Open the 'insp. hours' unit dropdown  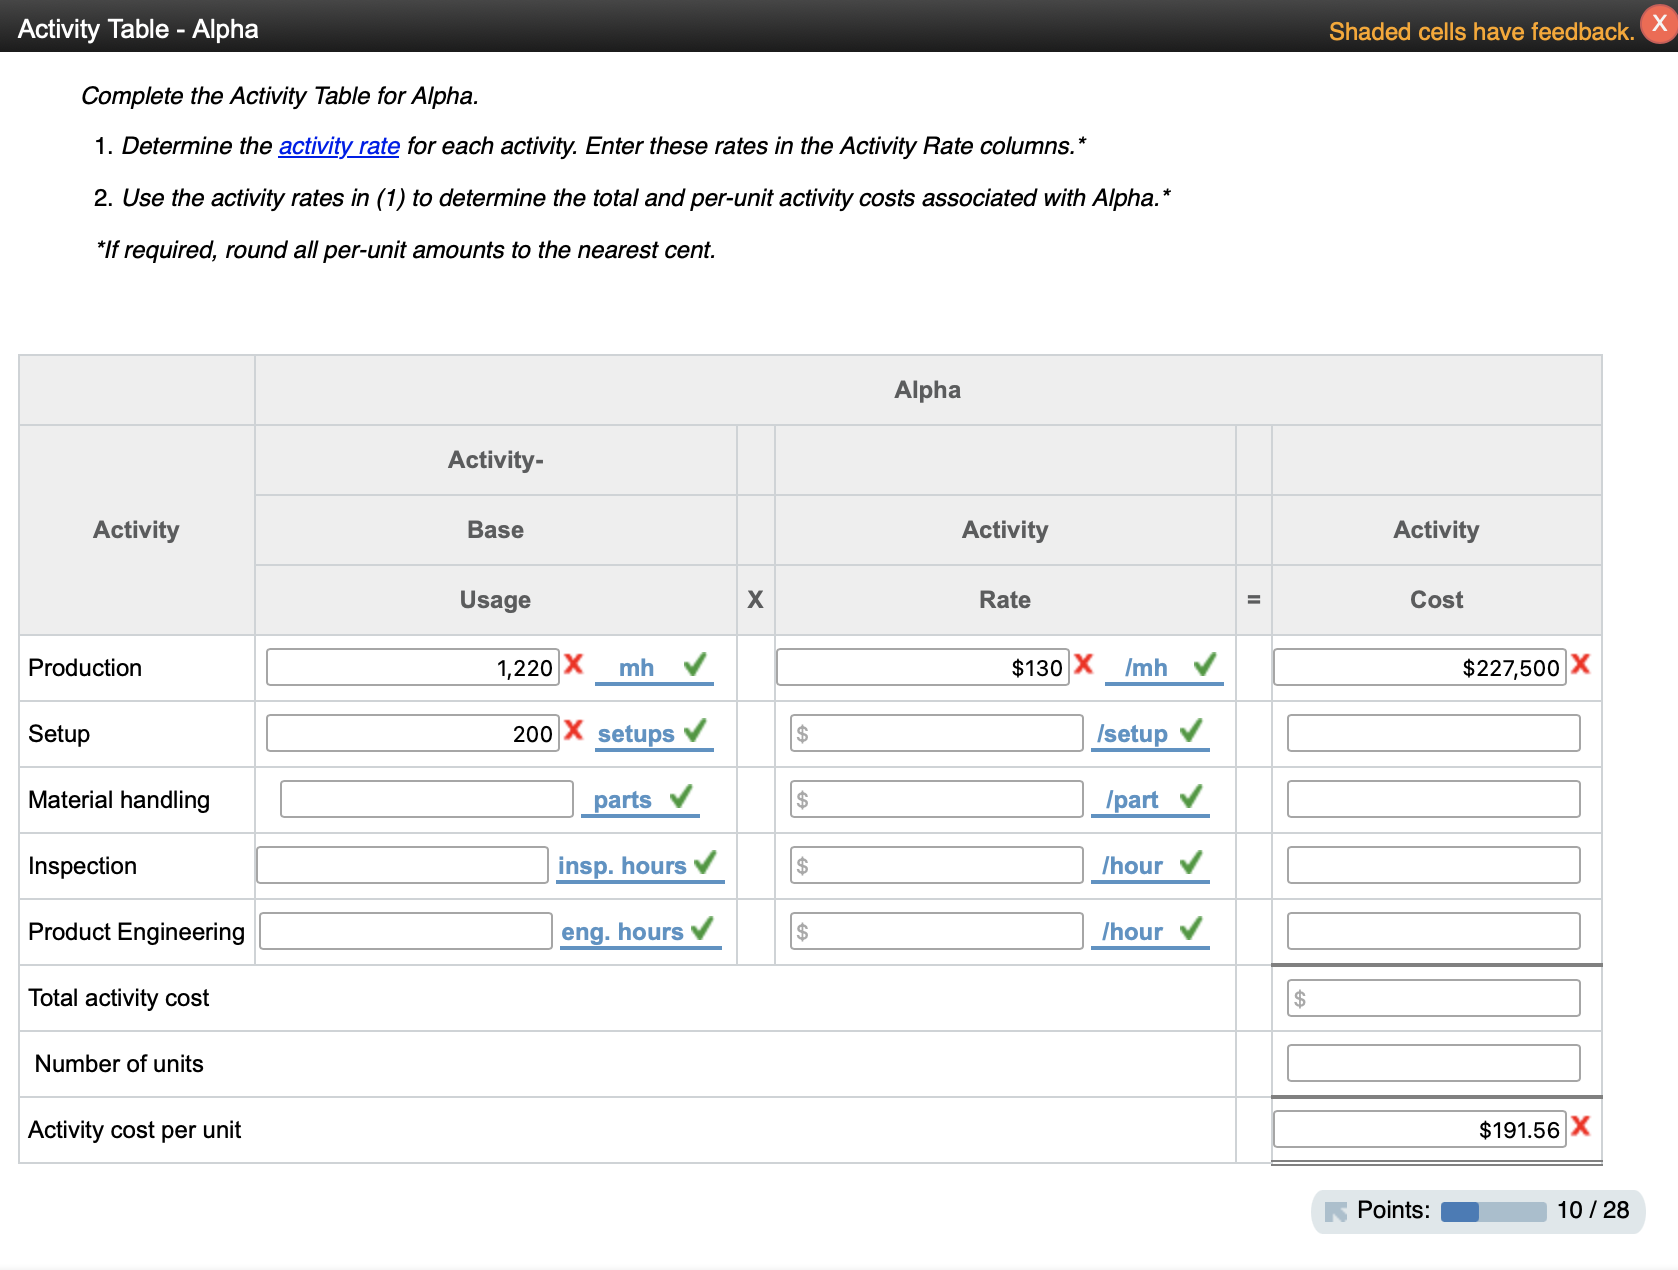point(622,866)
